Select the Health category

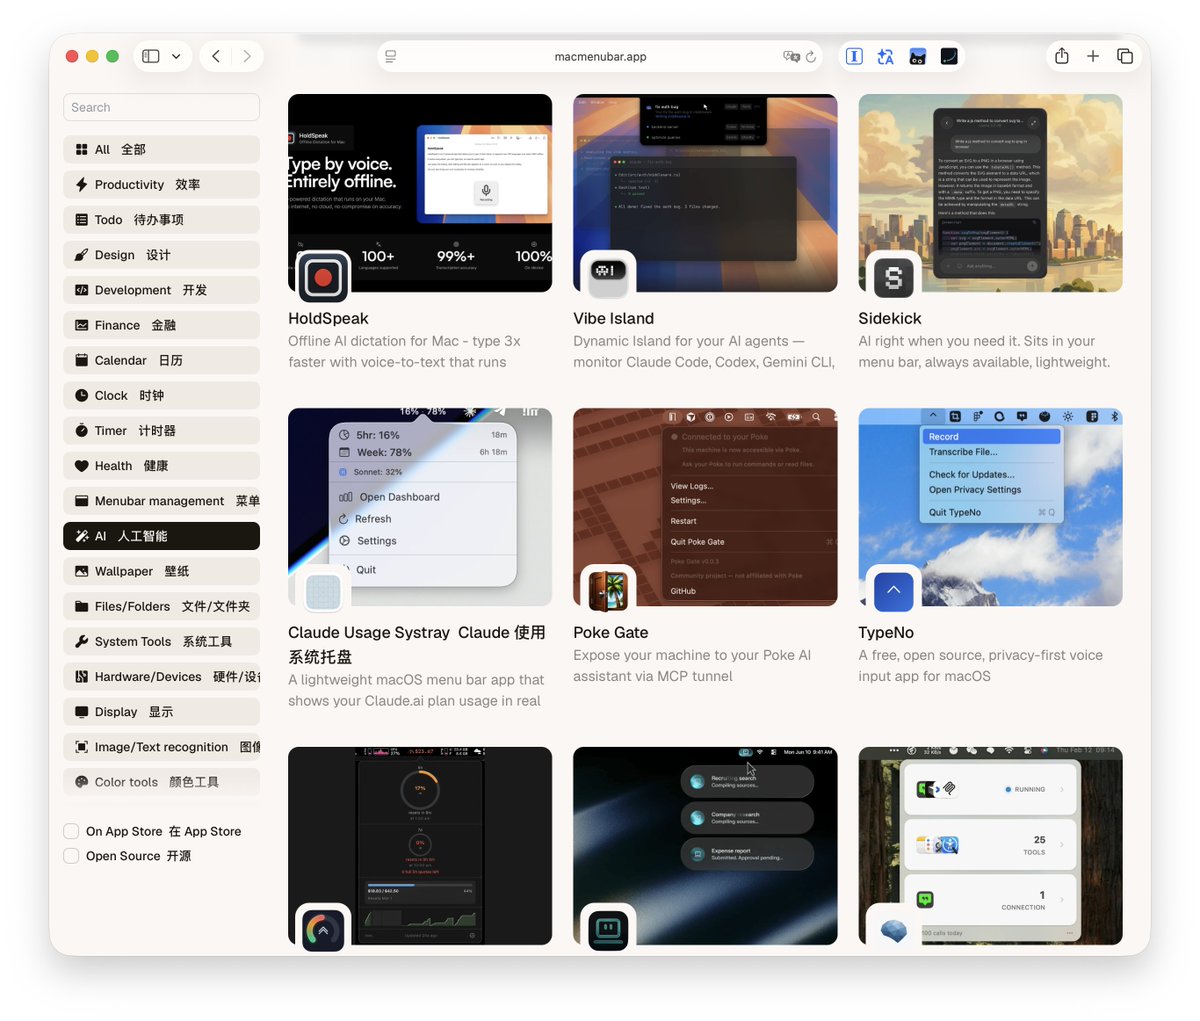pyautogui.click(x=161, y=465)
